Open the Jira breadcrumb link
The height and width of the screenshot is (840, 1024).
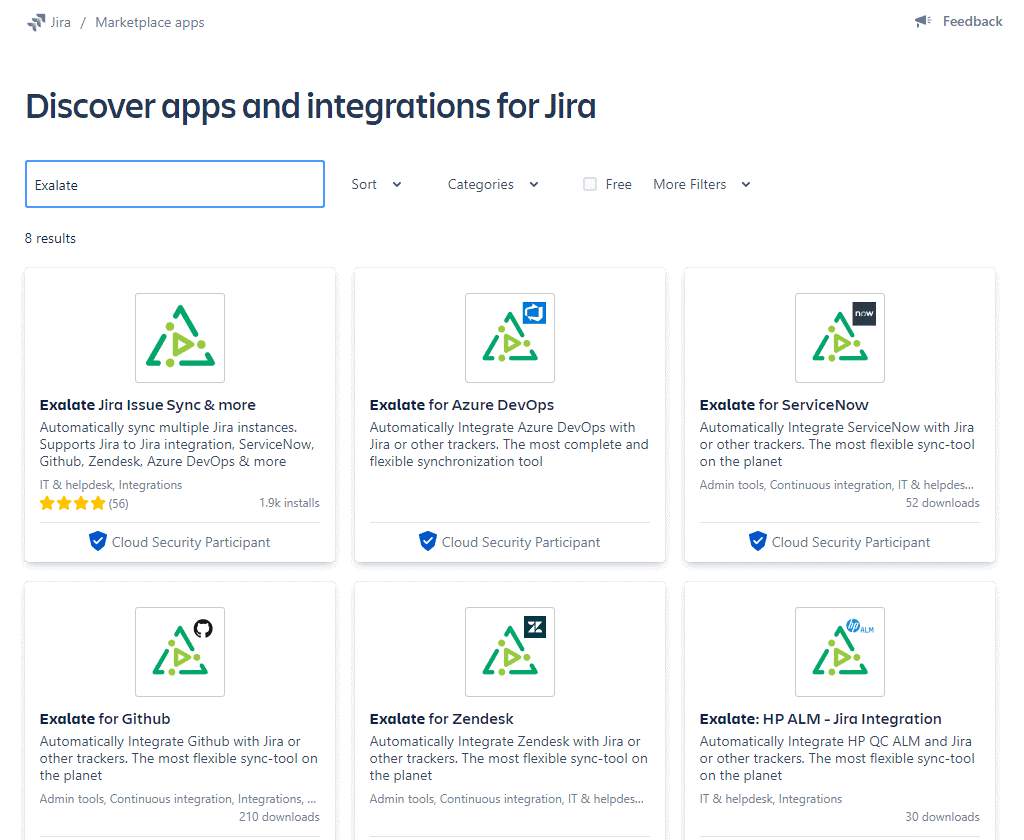pos(61,22)
